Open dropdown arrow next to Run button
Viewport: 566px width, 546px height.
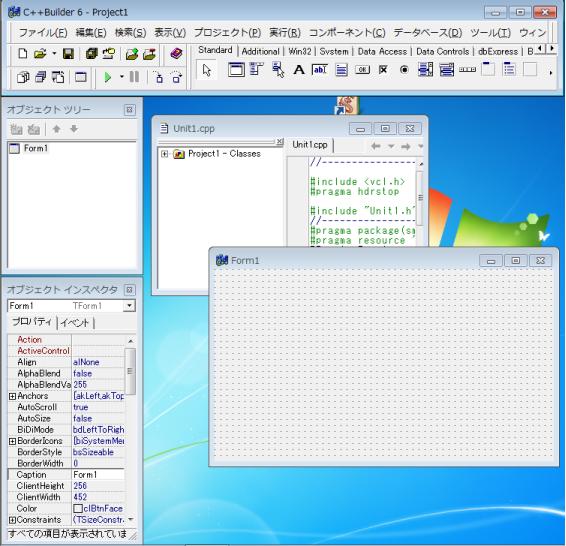(x=122, y=77)
